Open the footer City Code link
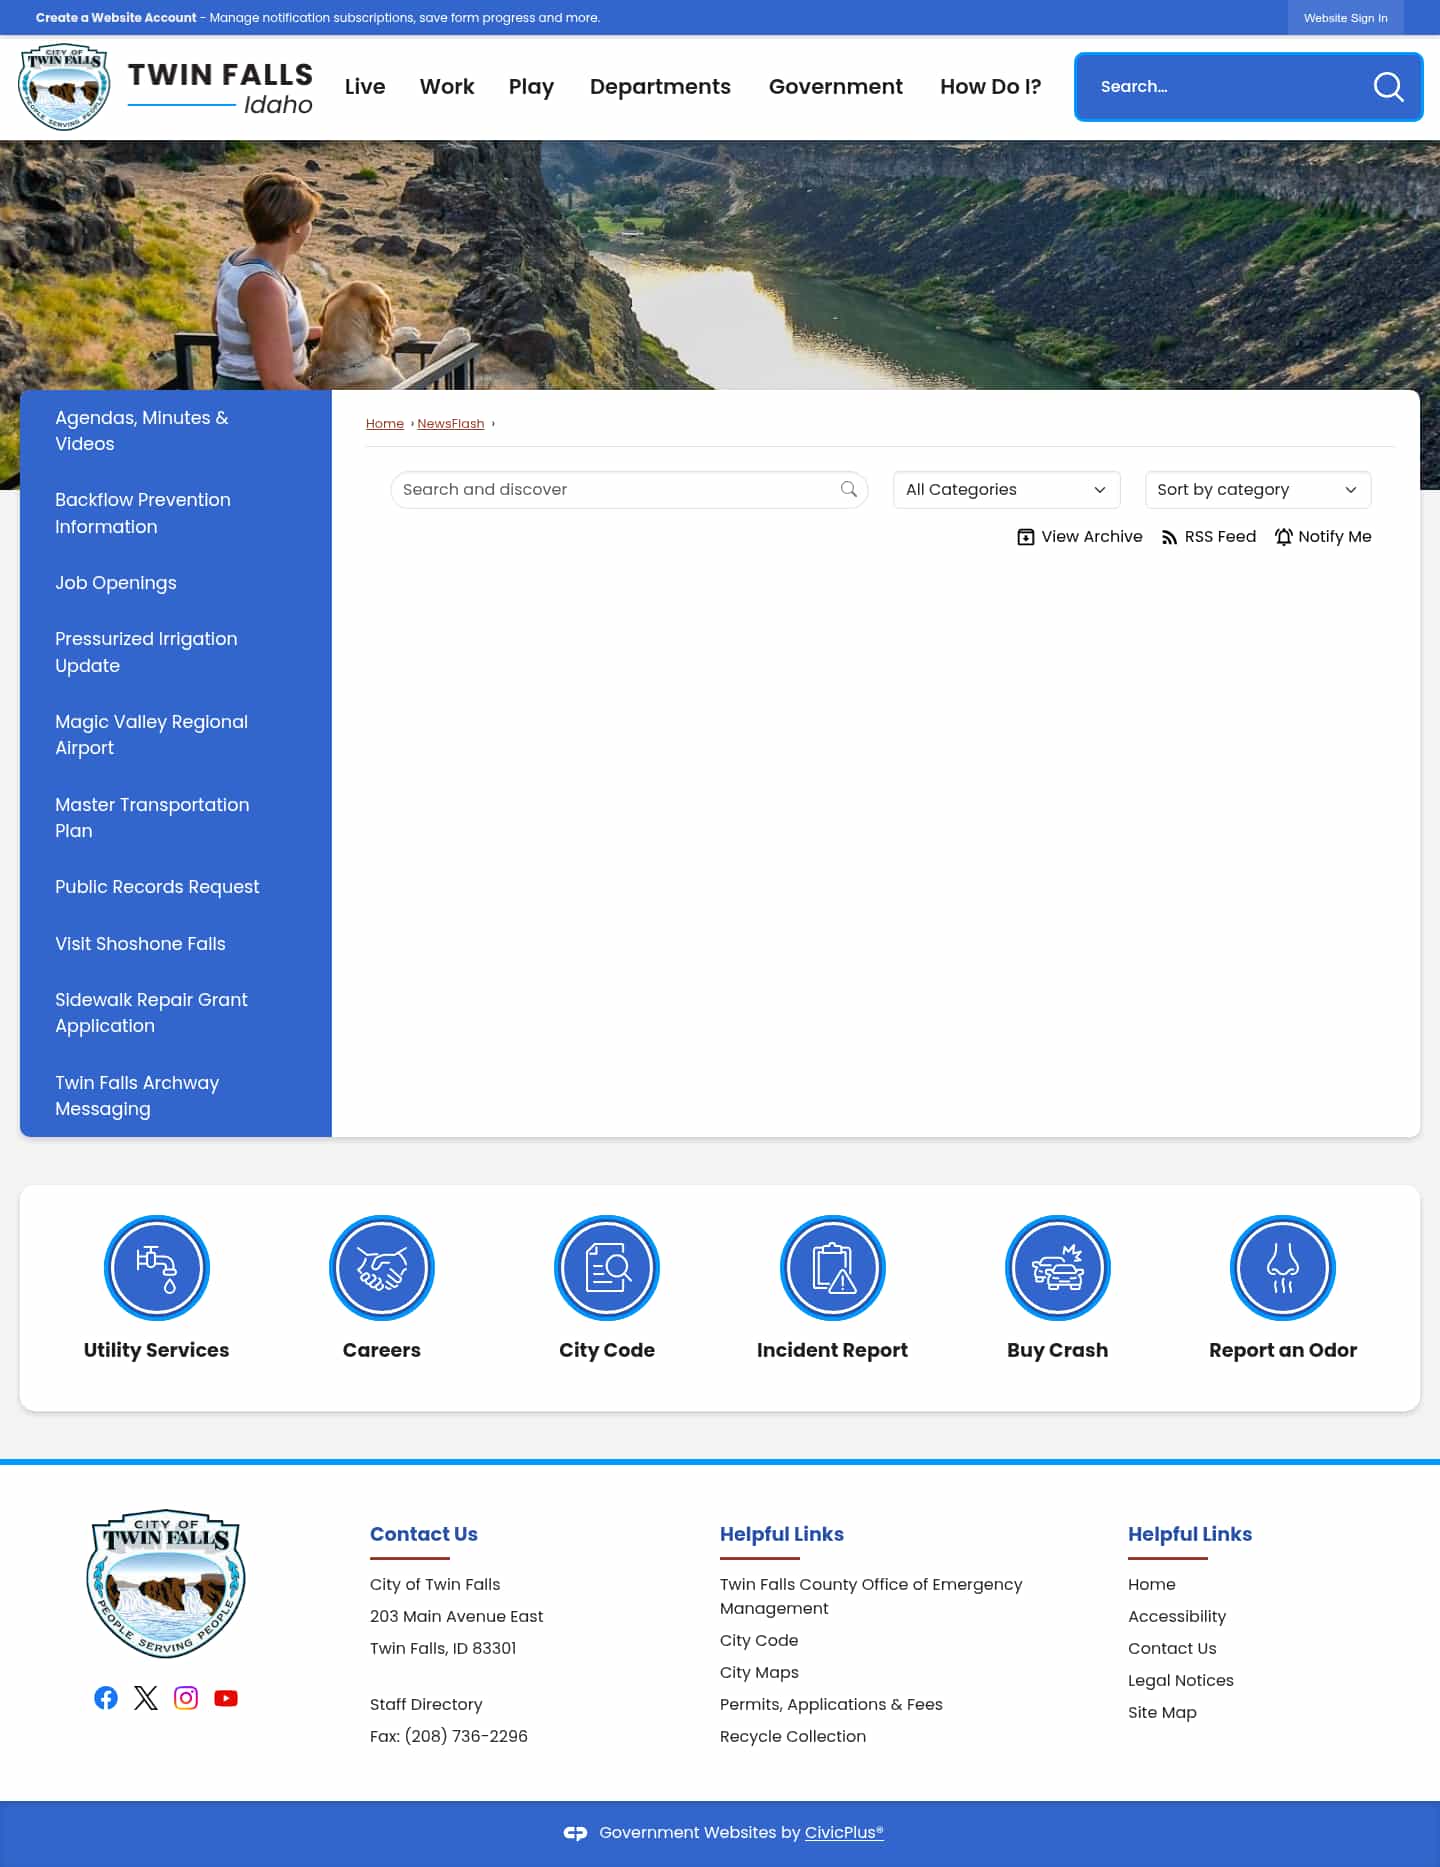Viewport: 1440px width, 1867px height. point(759,1640)
